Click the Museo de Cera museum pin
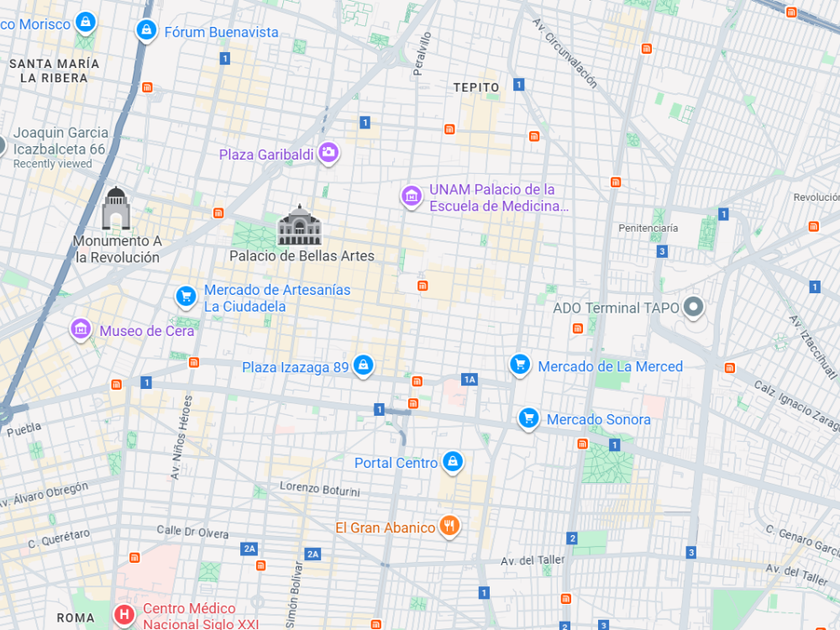Image resolution: width=840 pixels, height=630 pixels. tap(81, 328)
